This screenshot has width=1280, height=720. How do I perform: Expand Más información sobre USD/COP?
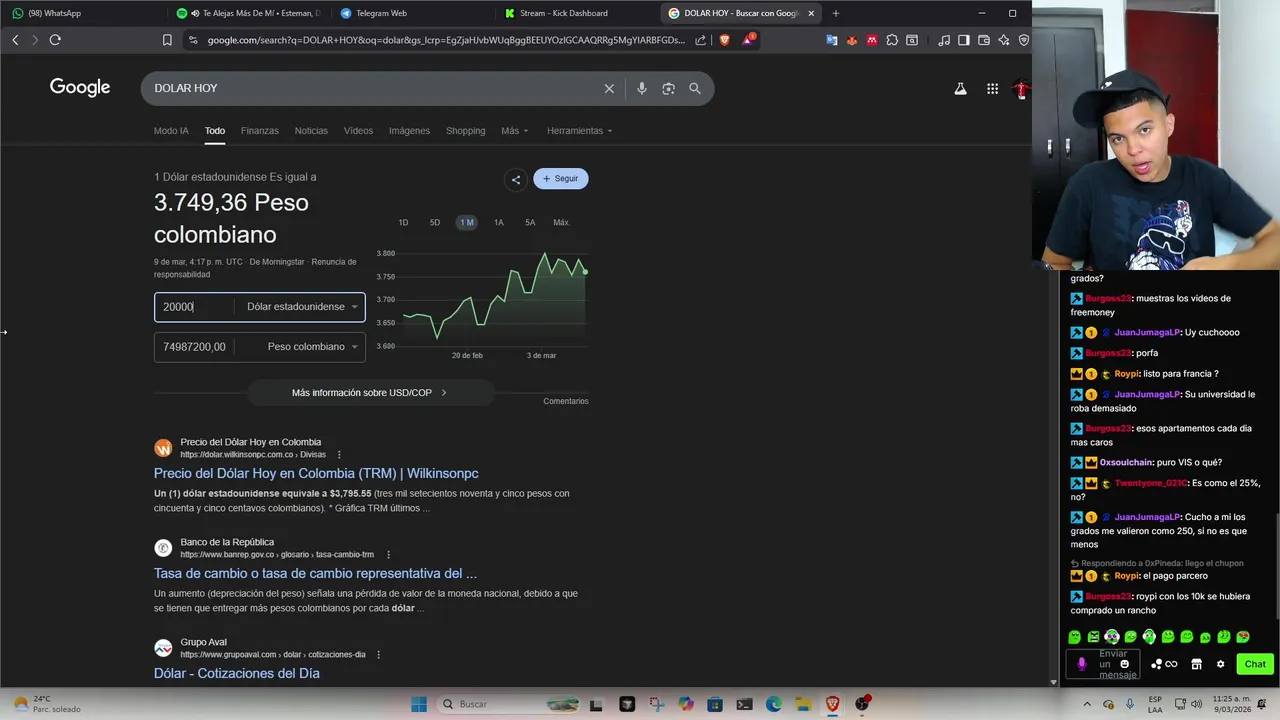370,393
